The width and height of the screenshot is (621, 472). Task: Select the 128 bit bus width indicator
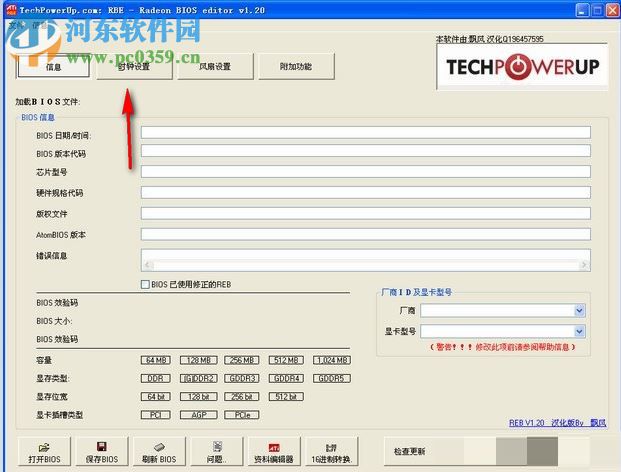[198, 396]
